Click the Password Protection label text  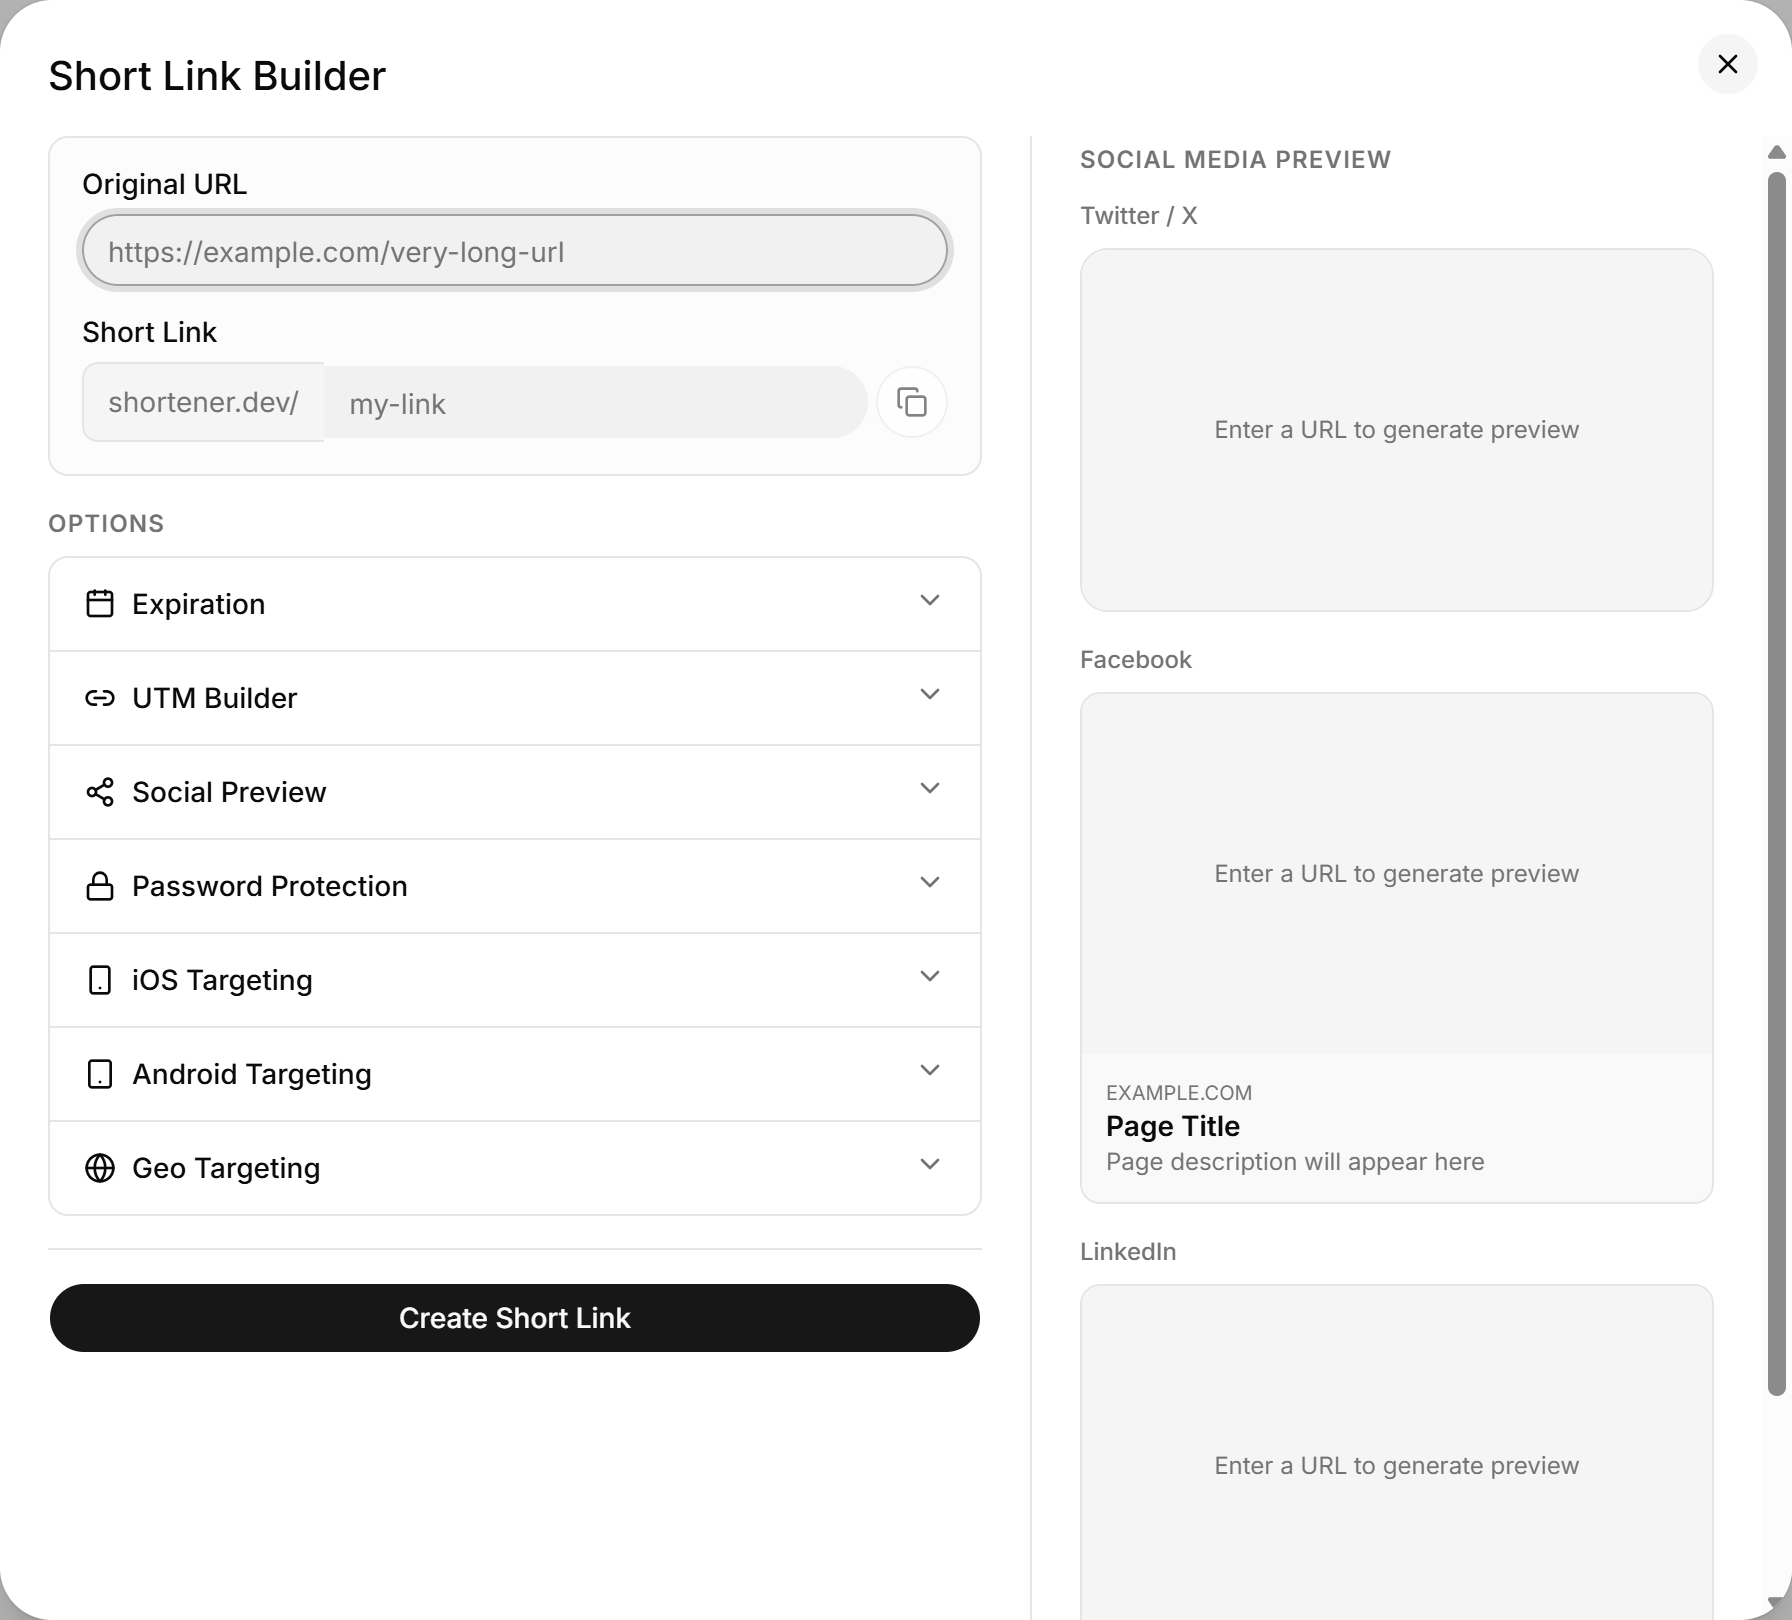coord(270,886)
